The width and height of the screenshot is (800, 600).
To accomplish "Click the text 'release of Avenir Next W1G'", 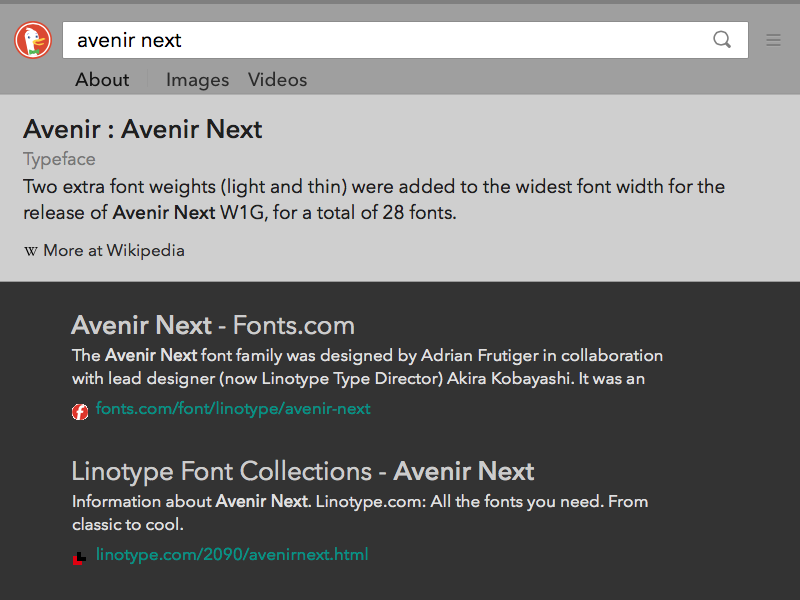I will [144, 213].
